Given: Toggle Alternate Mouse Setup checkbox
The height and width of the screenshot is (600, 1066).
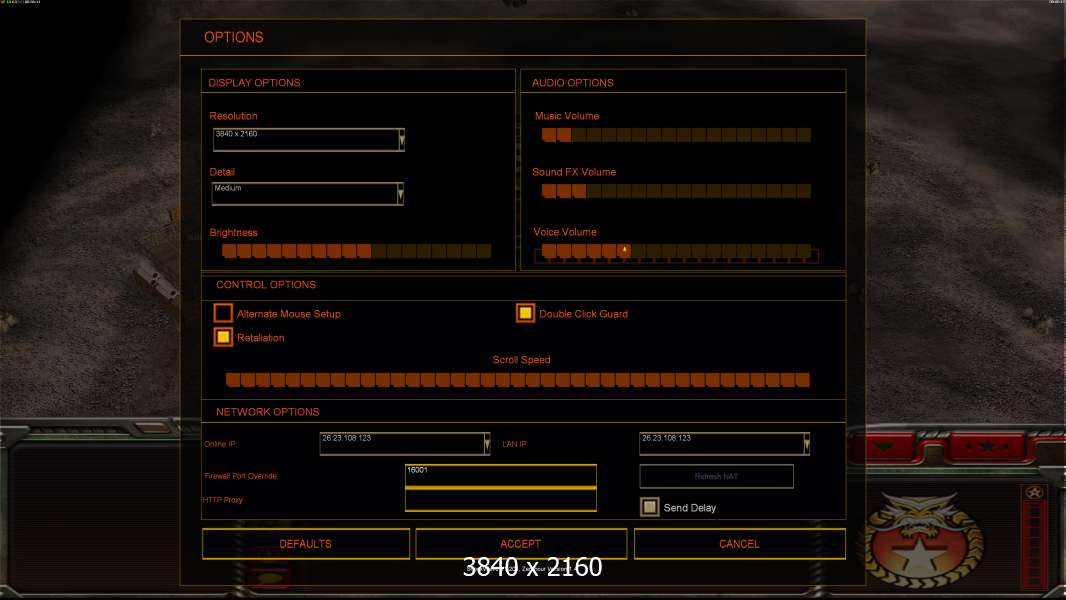Looking at the screenshot, I should [x=223, y=313].
